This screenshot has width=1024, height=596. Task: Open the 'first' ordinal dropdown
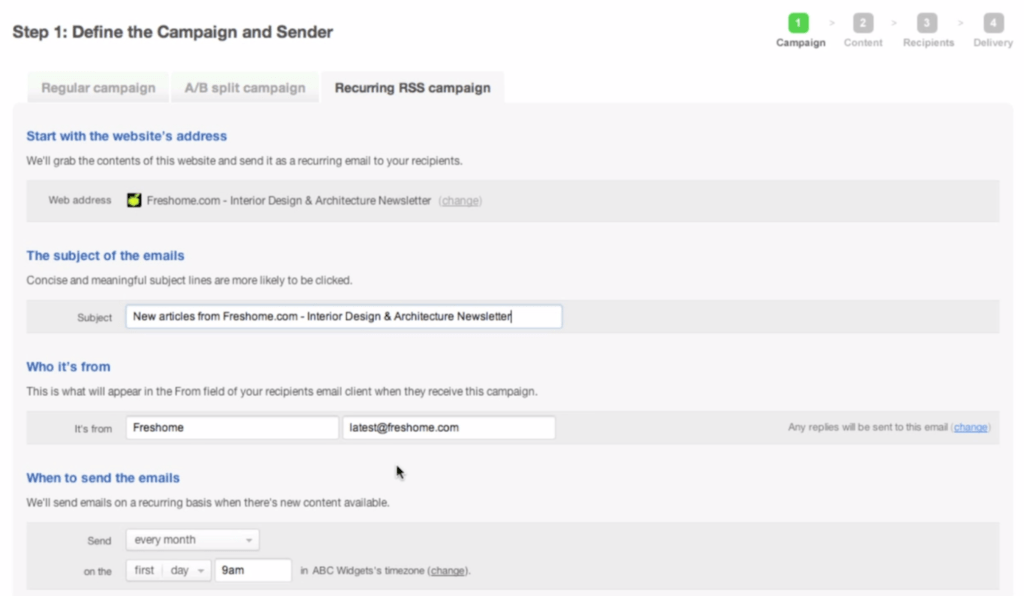145,570
